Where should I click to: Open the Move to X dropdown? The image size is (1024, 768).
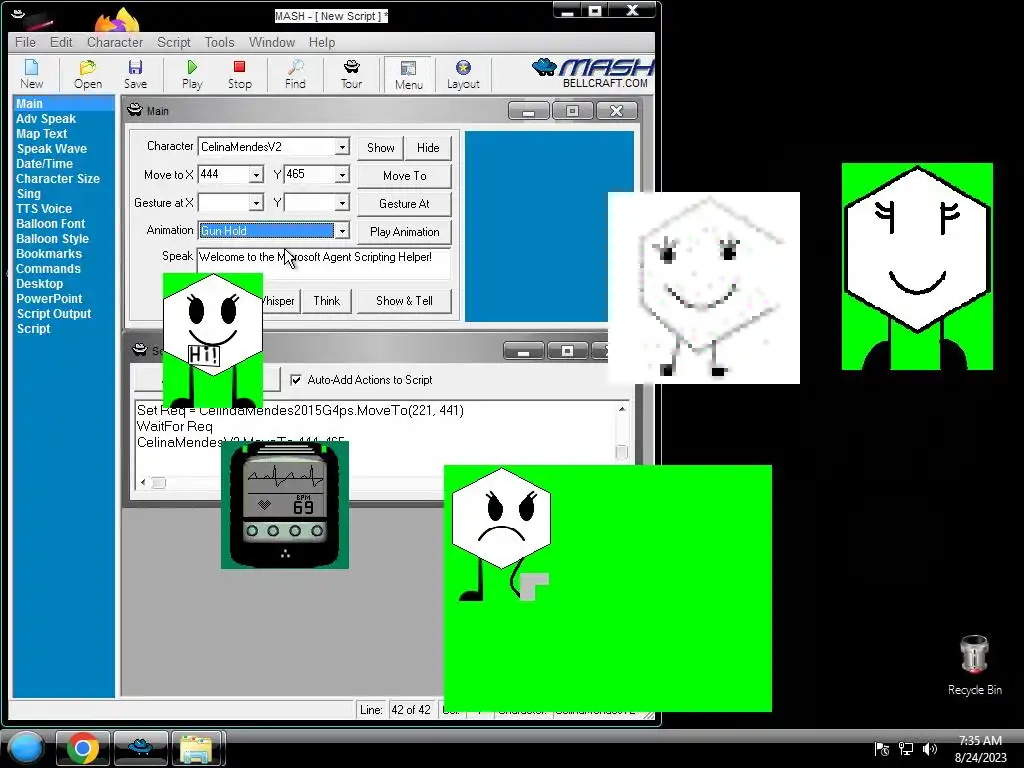point(256,174)
